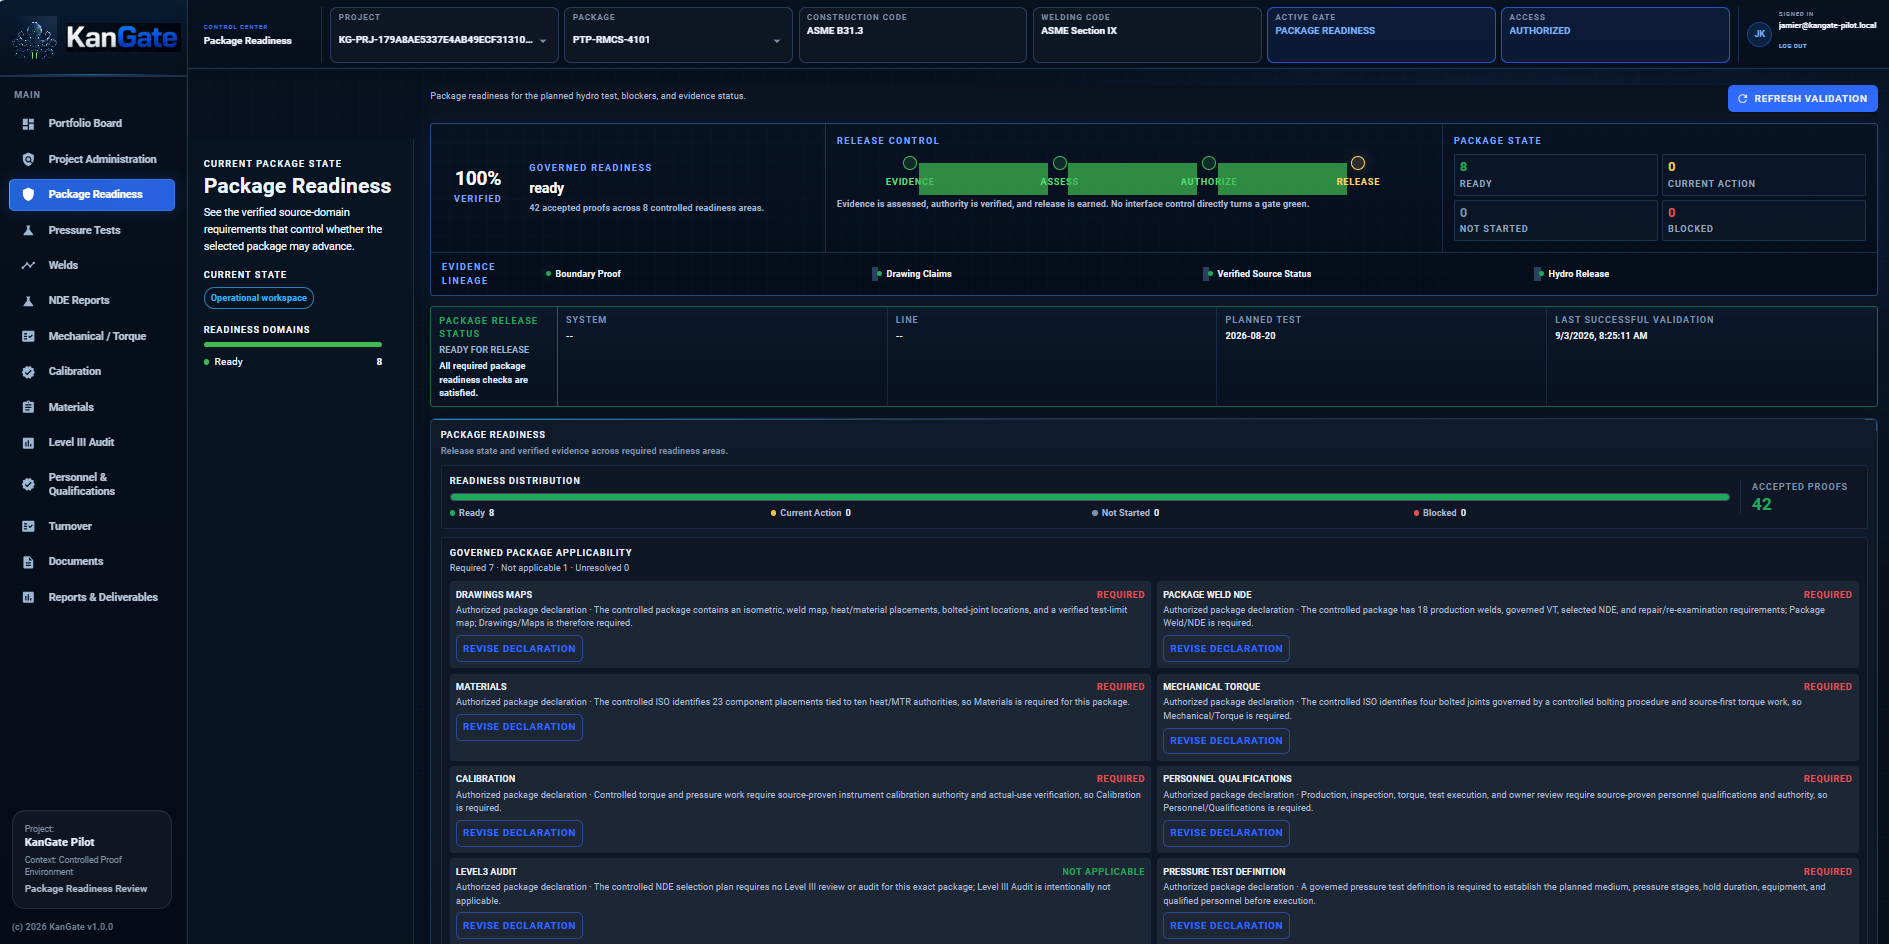
Task: Click Construction Code ASME B31.3 field
Action: click(x=912, y=35)
